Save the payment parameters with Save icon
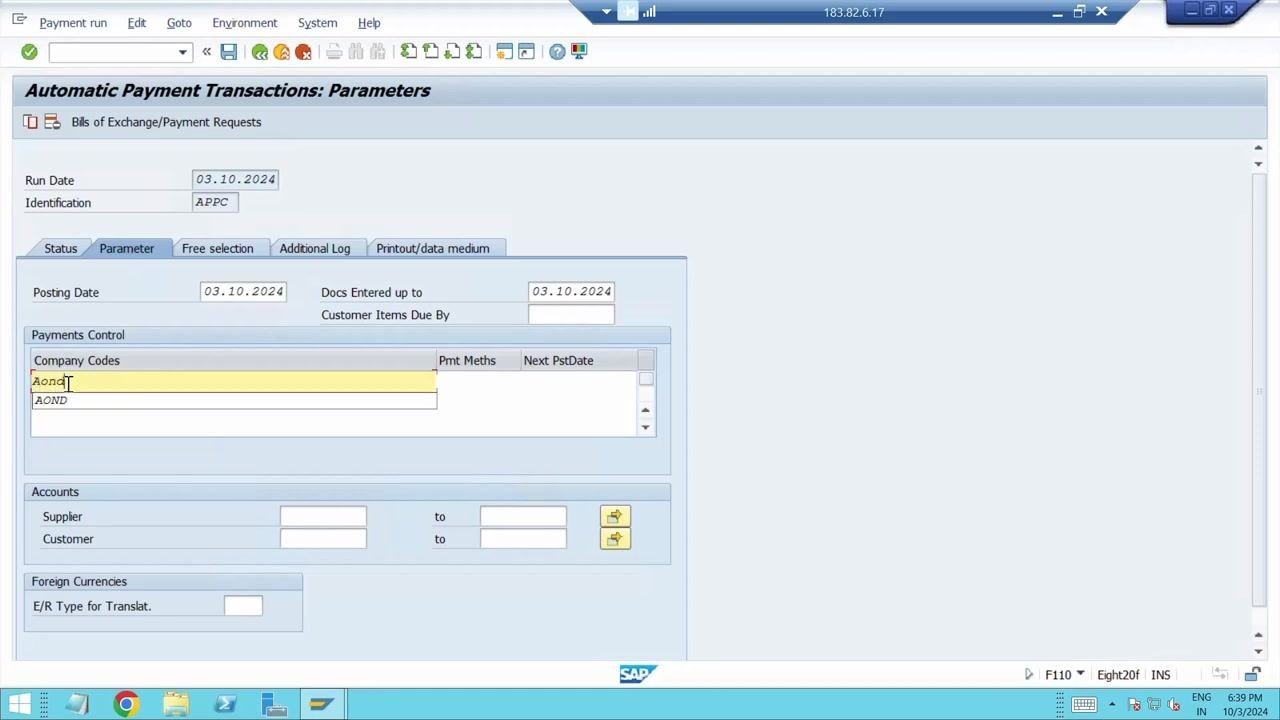This screenshot has width=1280, height=720. click(x=229, y=51)
